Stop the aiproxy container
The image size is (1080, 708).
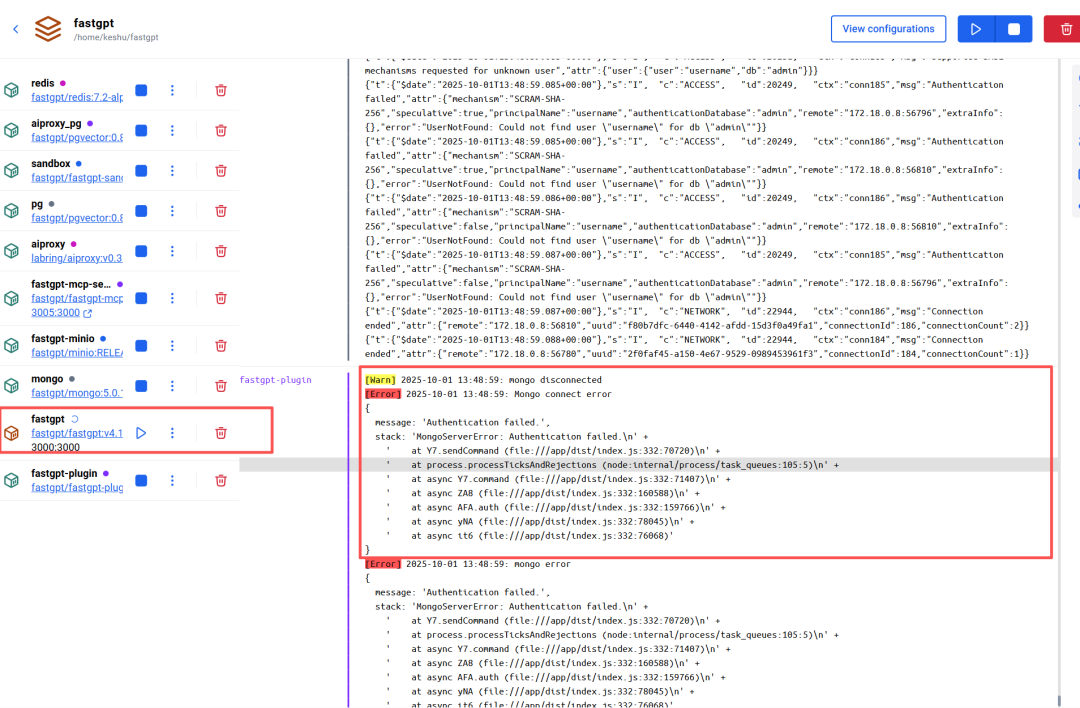[x=141, y=251]
